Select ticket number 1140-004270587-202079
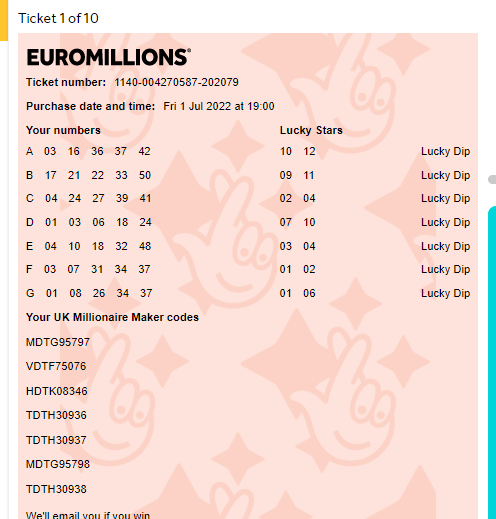496x519 pixels. 176,82
